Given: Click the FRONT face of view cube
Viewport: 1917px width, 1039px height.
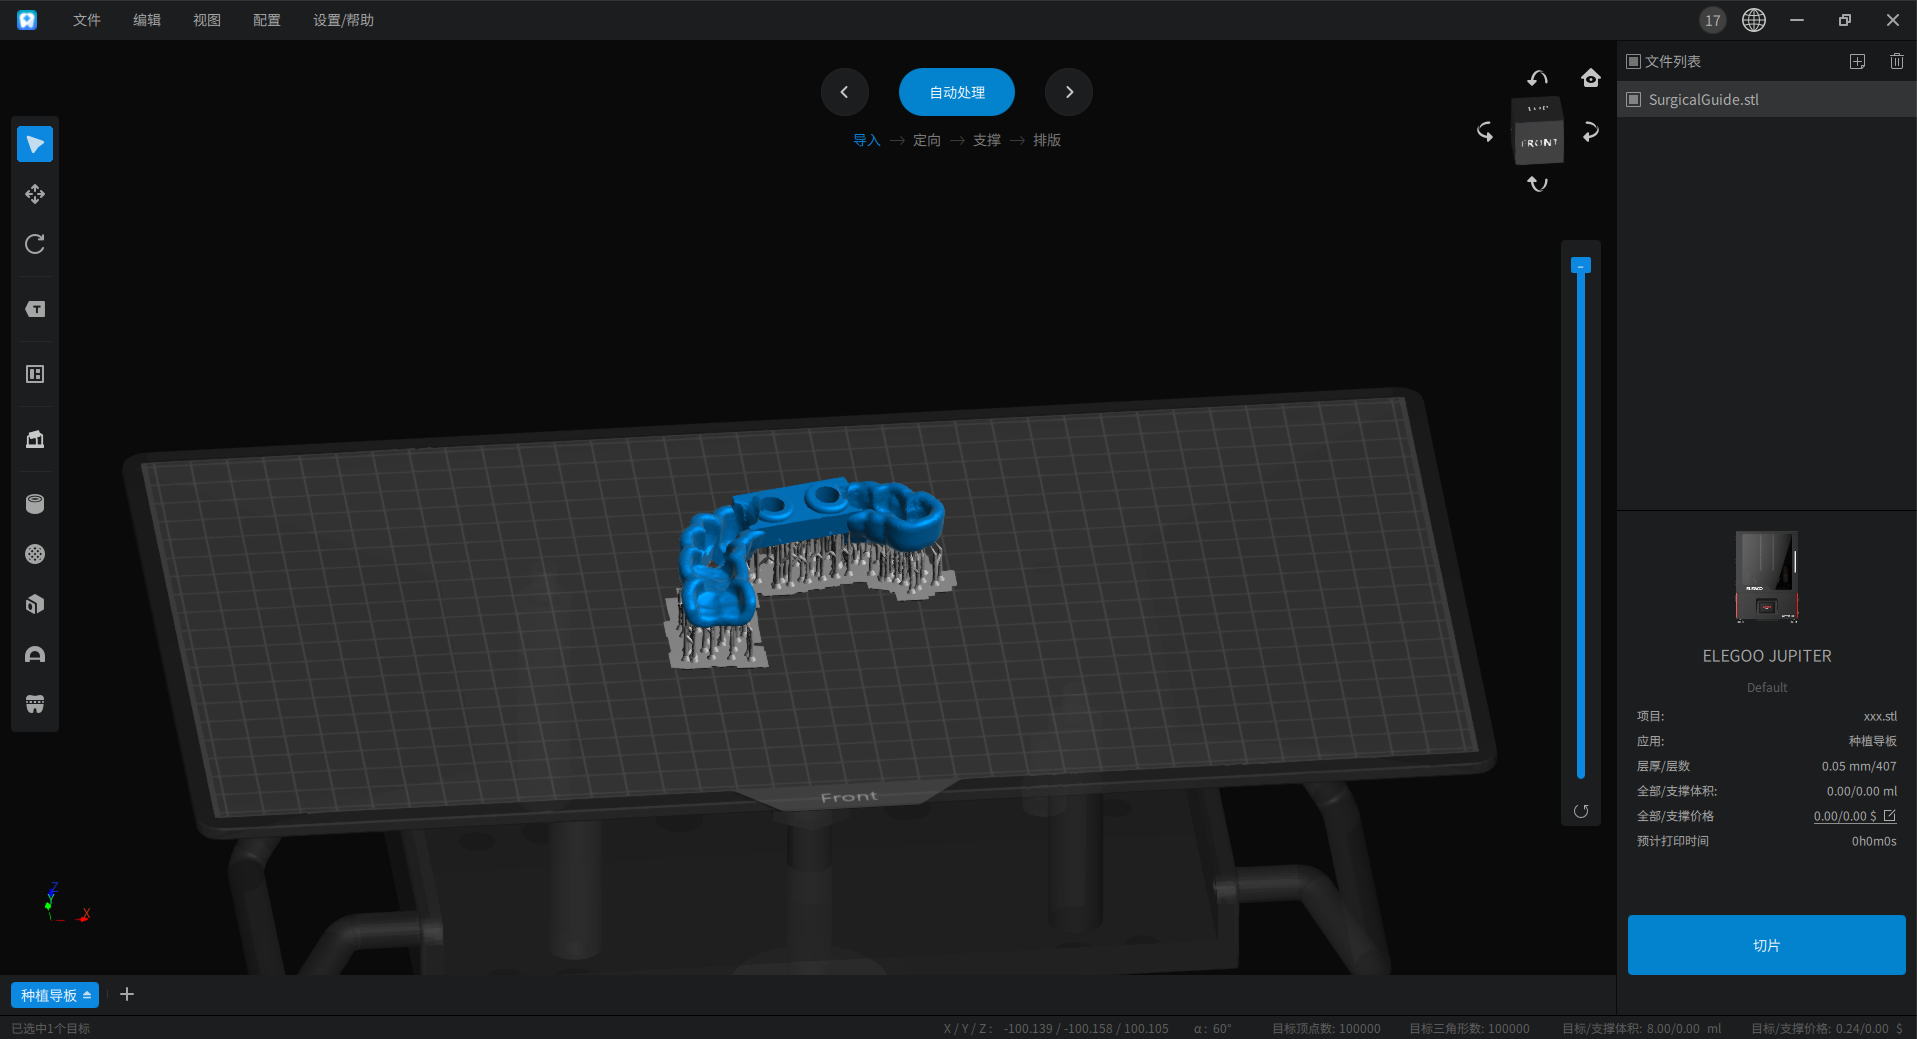Looking at the screenshot, I should tap(1539, 143).
